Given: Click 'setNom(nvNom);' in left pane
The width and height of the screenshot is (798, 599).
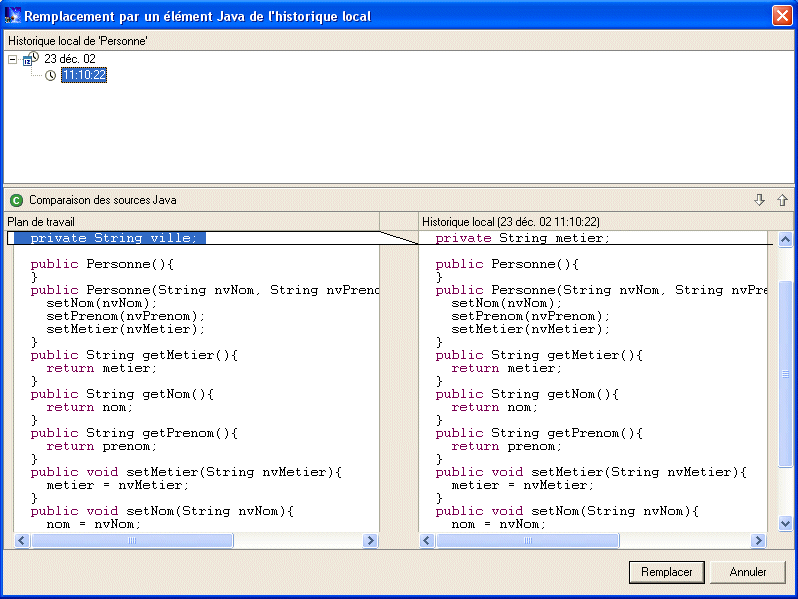Looking at the screenshot, I should click(102, 303).
